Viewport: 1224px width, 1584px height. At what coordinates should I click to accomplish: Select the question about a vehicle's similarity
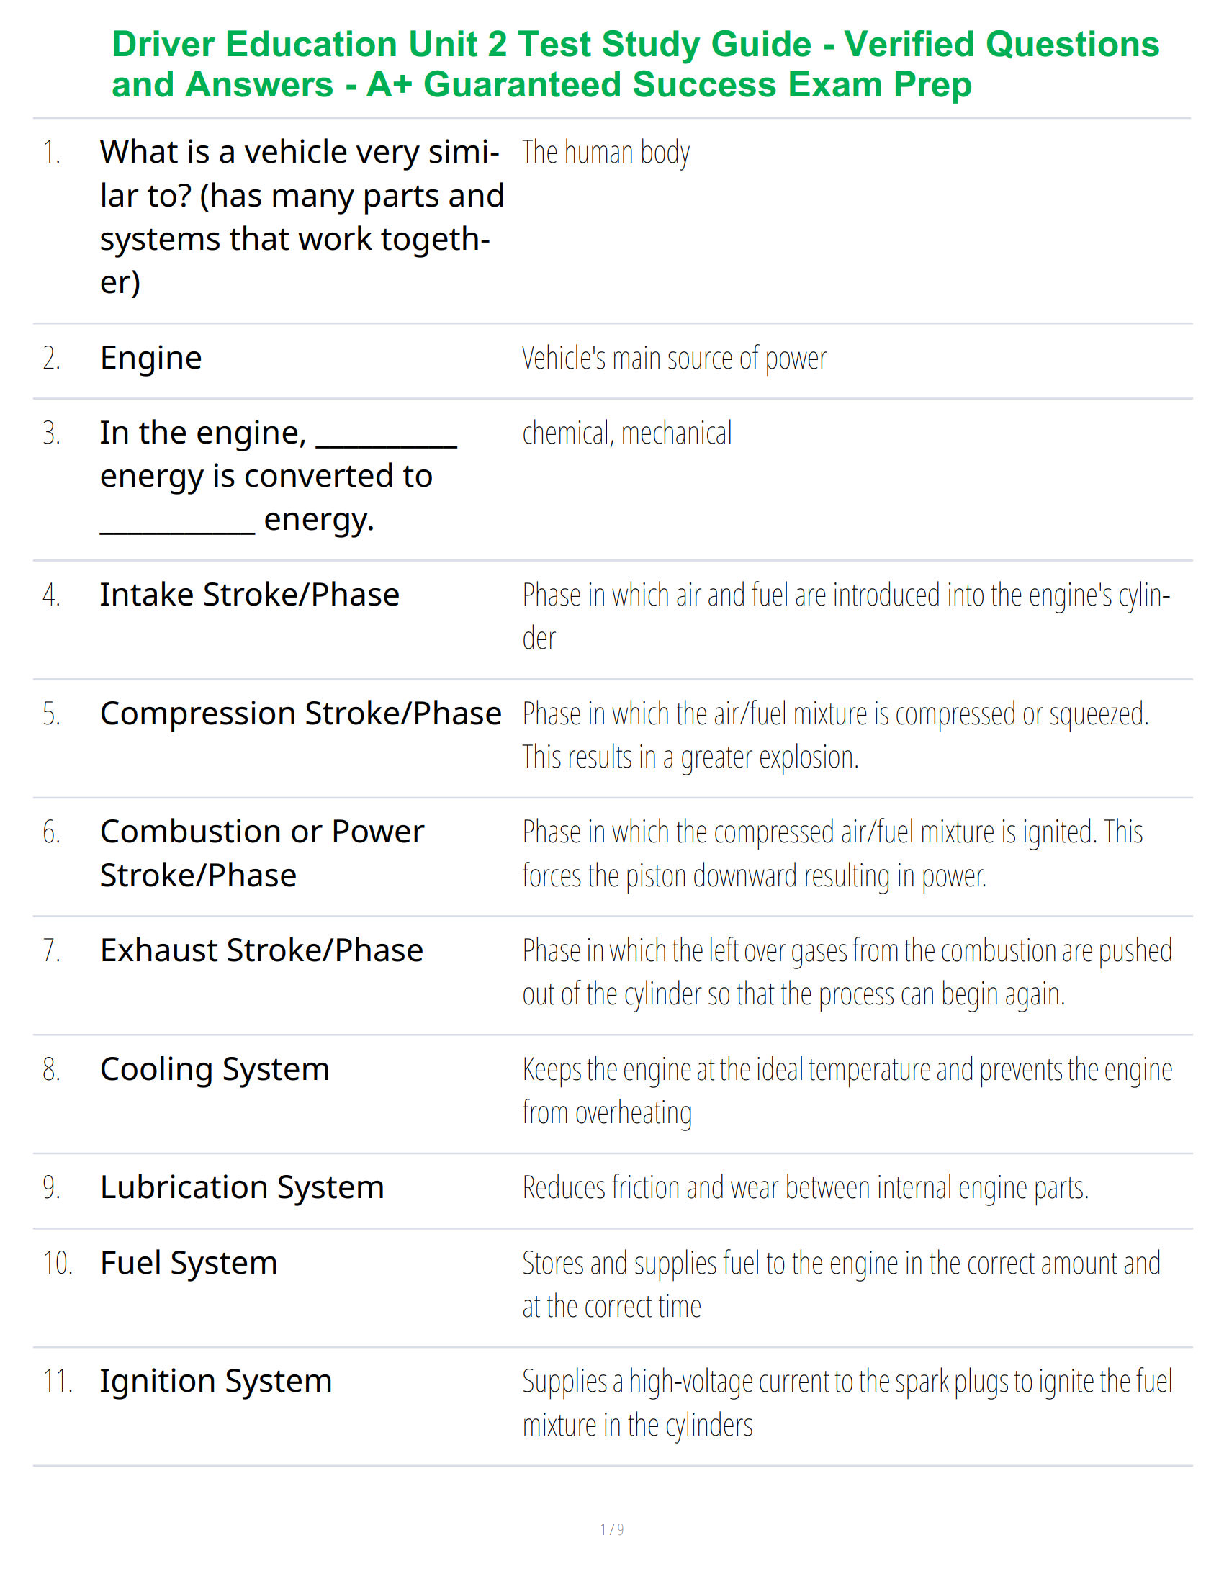tap(302, 217)
